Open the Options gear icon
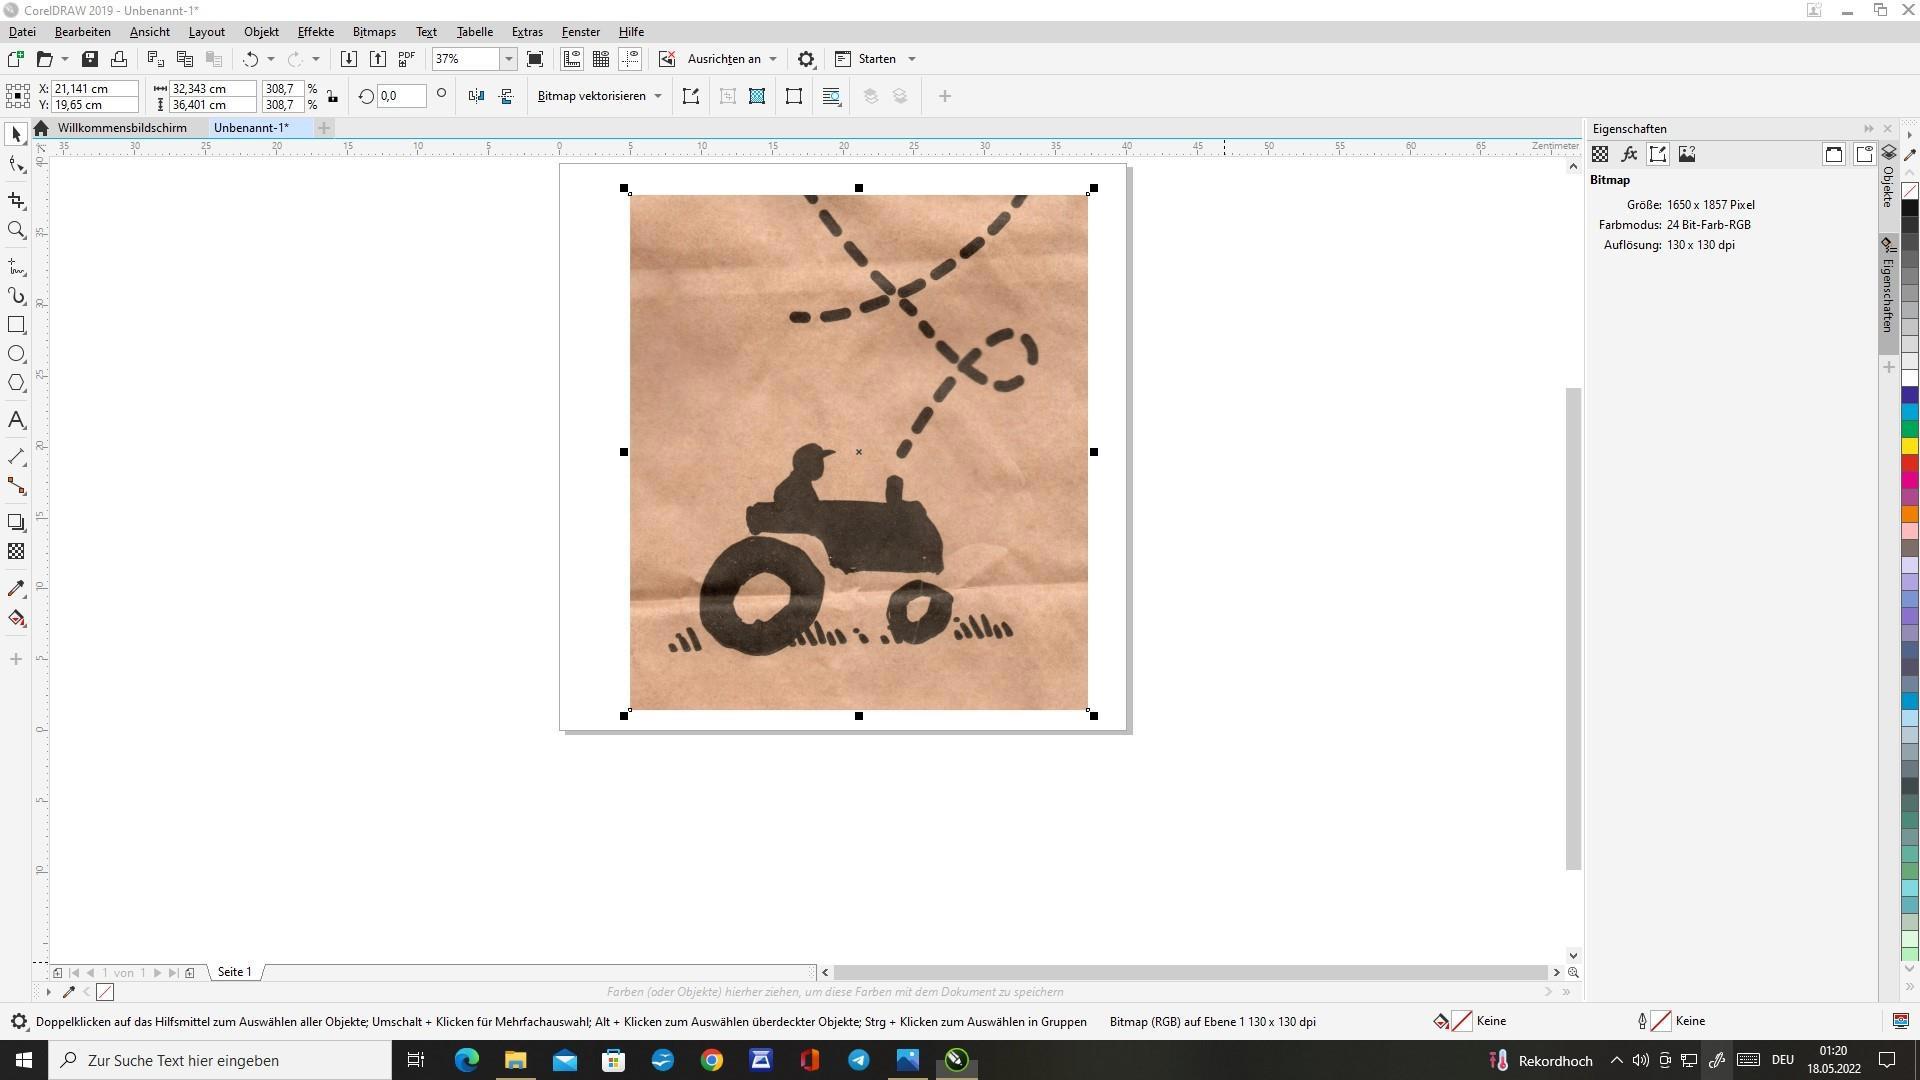The height and width of the screenshot is (1080, 1920). [x=806, y=59]
